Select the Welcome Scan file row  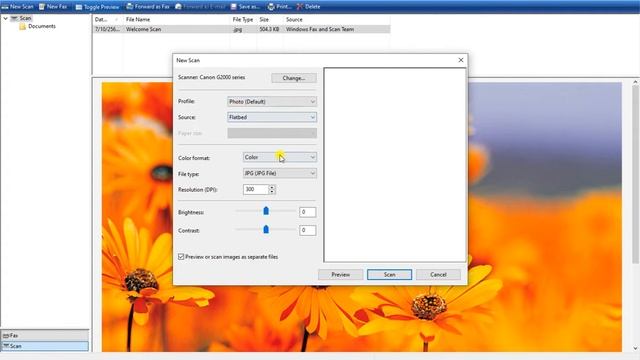[x=242, y=29]
